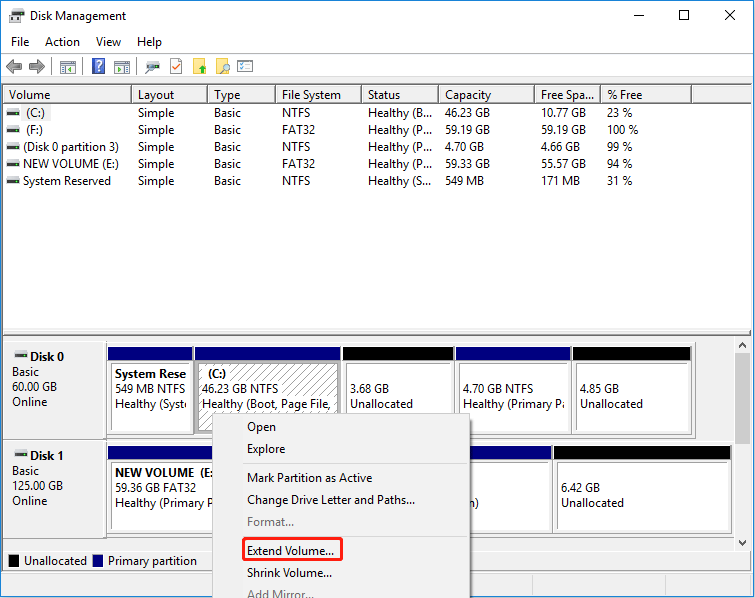Select the System Reserved 549 MB partition block
The image size is (755, 598).
pyautogui.click(x=150, y=390)
